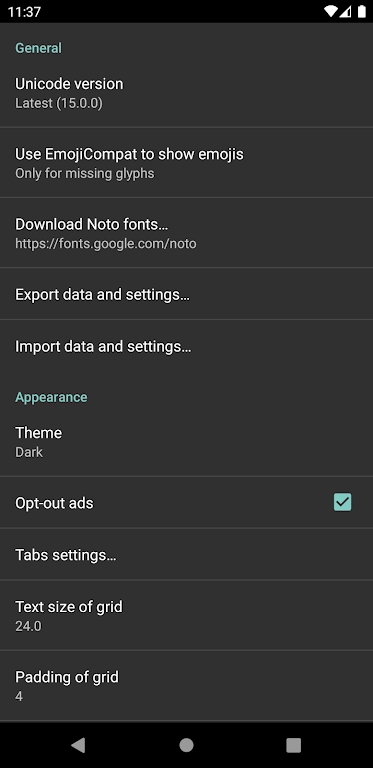Tap the Opt-out ads label

(x=54, y=503)
